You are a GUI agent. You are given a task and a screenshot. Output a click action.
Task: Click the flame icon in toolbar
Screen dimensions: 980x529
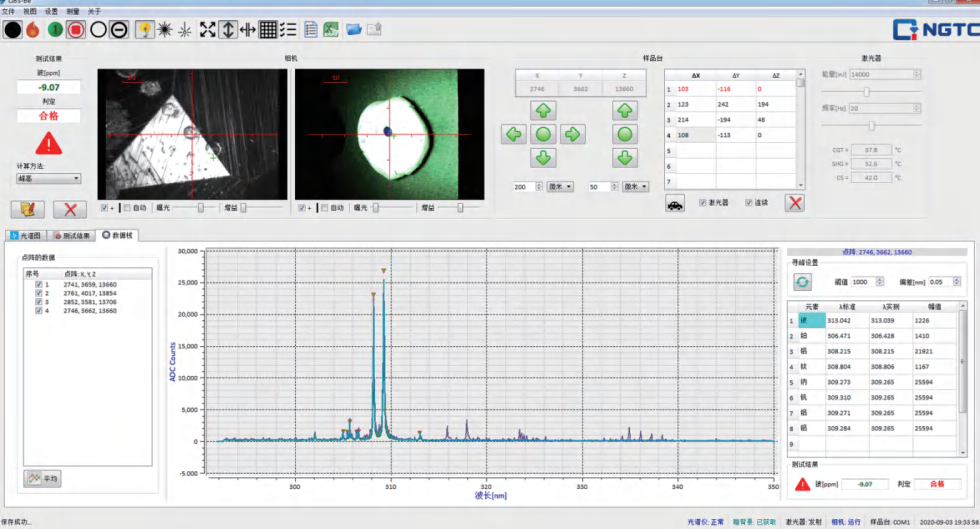click(x=33, y=29)
